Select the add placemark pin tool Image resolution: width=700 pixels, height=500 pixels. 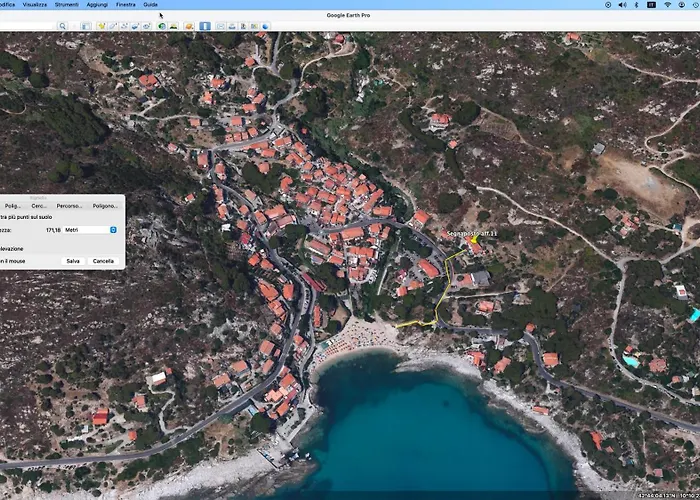[101, 25]
